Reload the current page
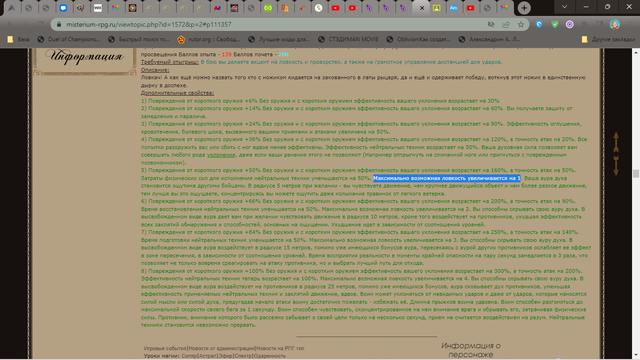Viewport: 640px width, 360px height. [x=40, y=24]
